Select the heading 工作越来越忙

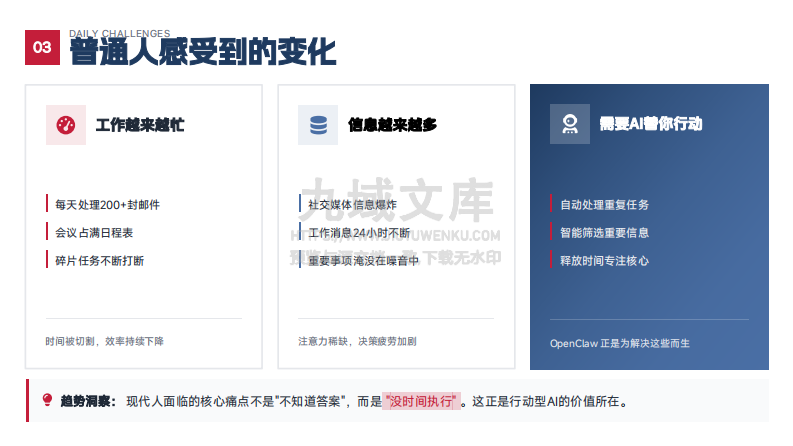[x=140, y=125]
